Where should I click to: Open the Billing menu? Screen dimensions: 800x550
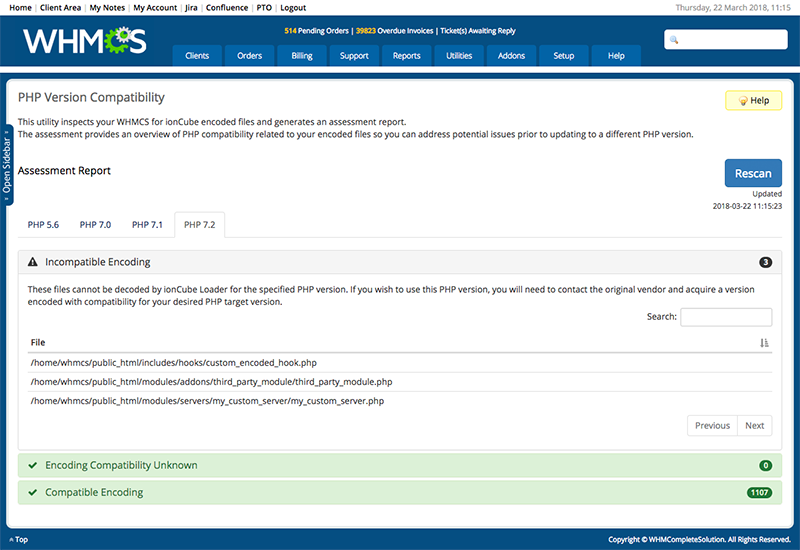point(302,56)
